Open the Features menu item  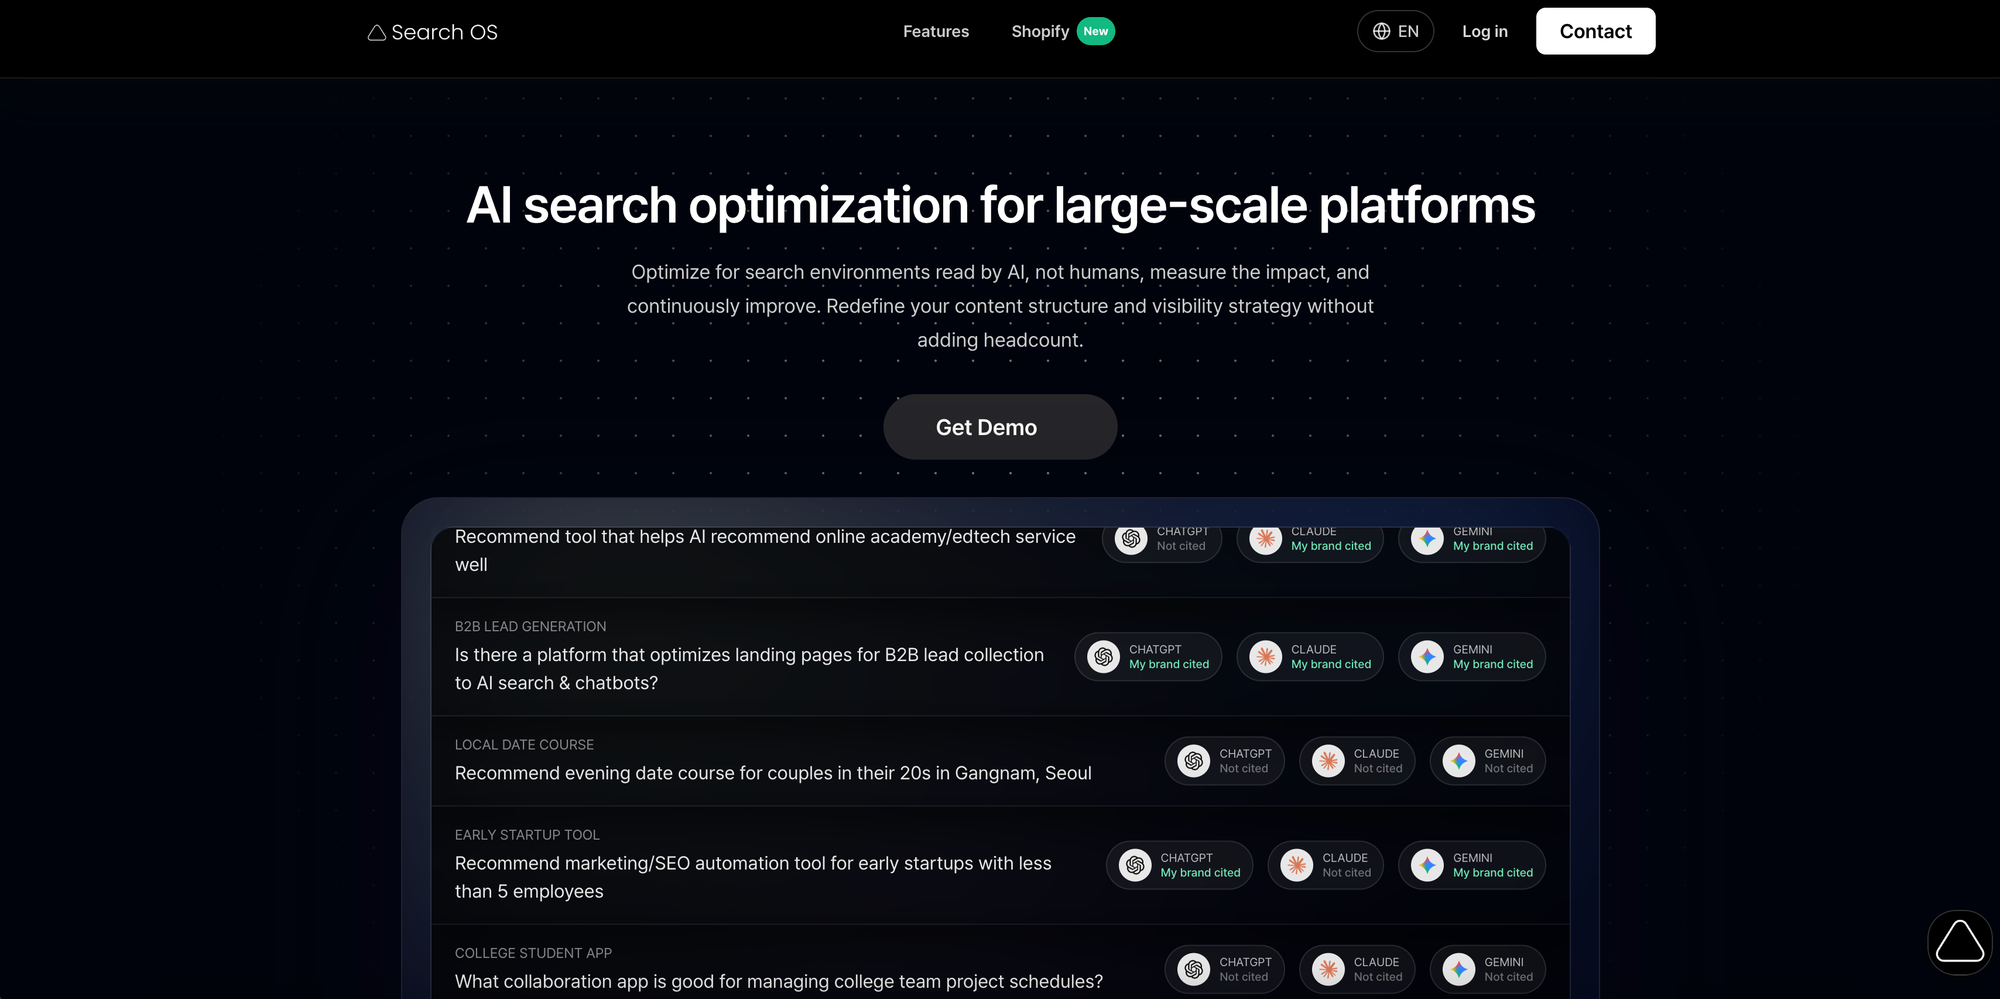point(935,31)
